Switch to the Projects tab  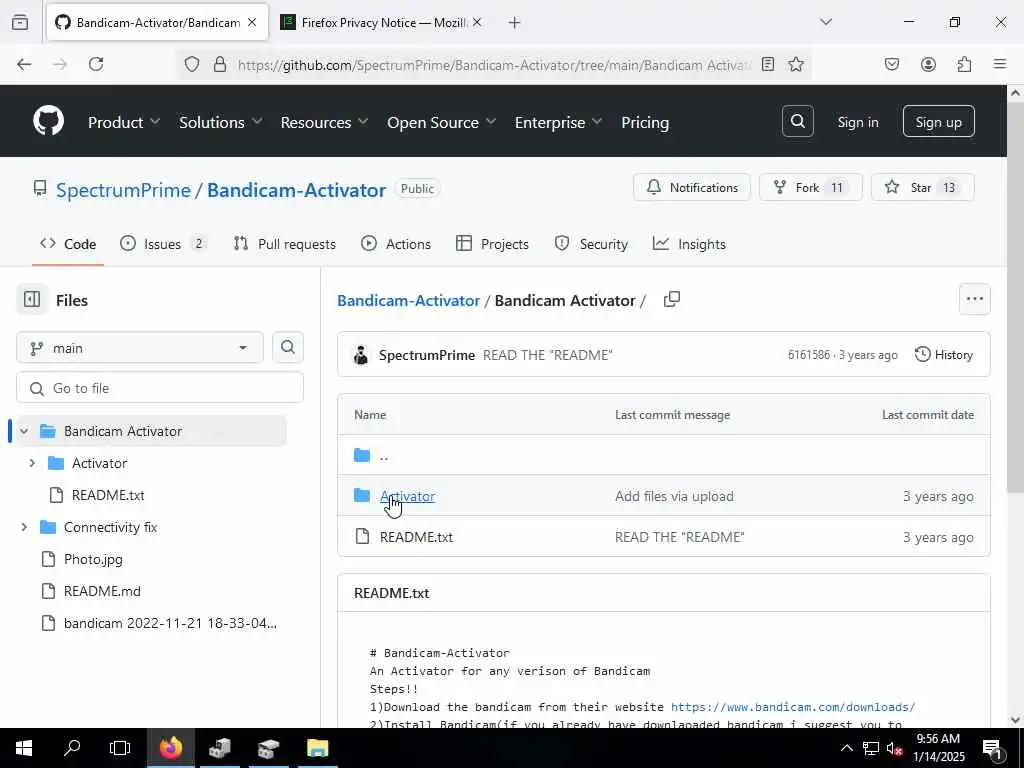point(492,244)
